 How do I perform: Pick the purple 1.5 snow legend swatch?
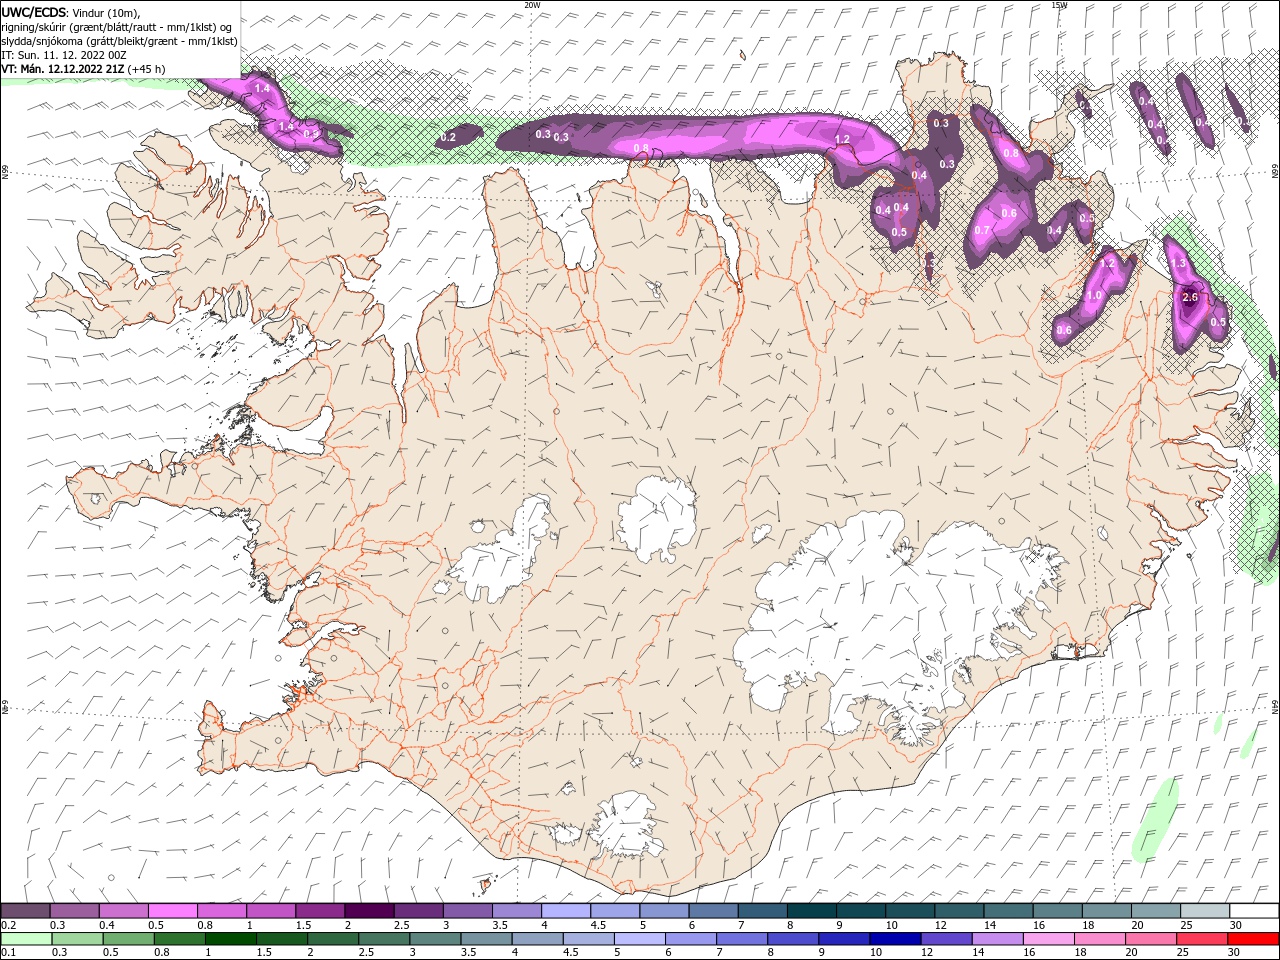pyautogui.click(x=319, y=910)
